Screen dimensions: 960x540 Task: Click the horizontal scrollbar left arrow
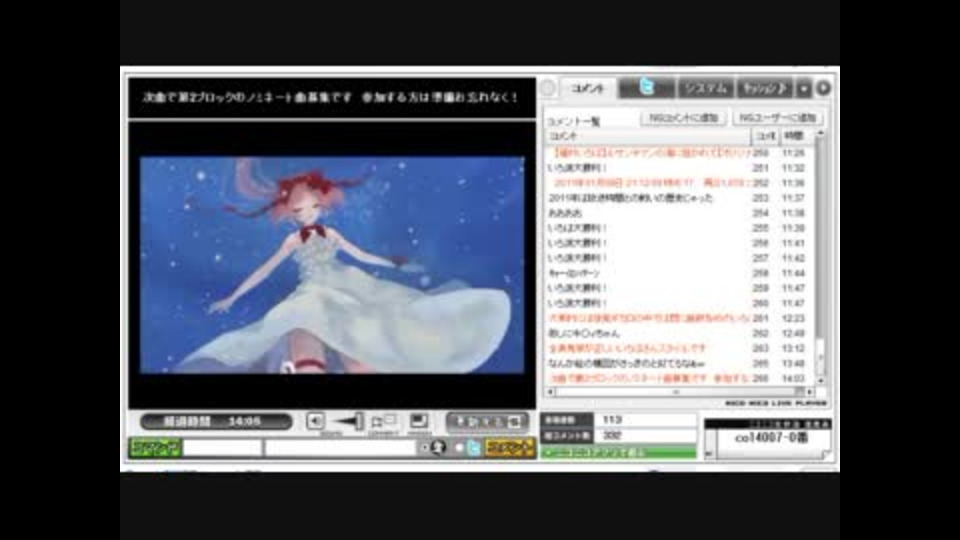point(550,392)
